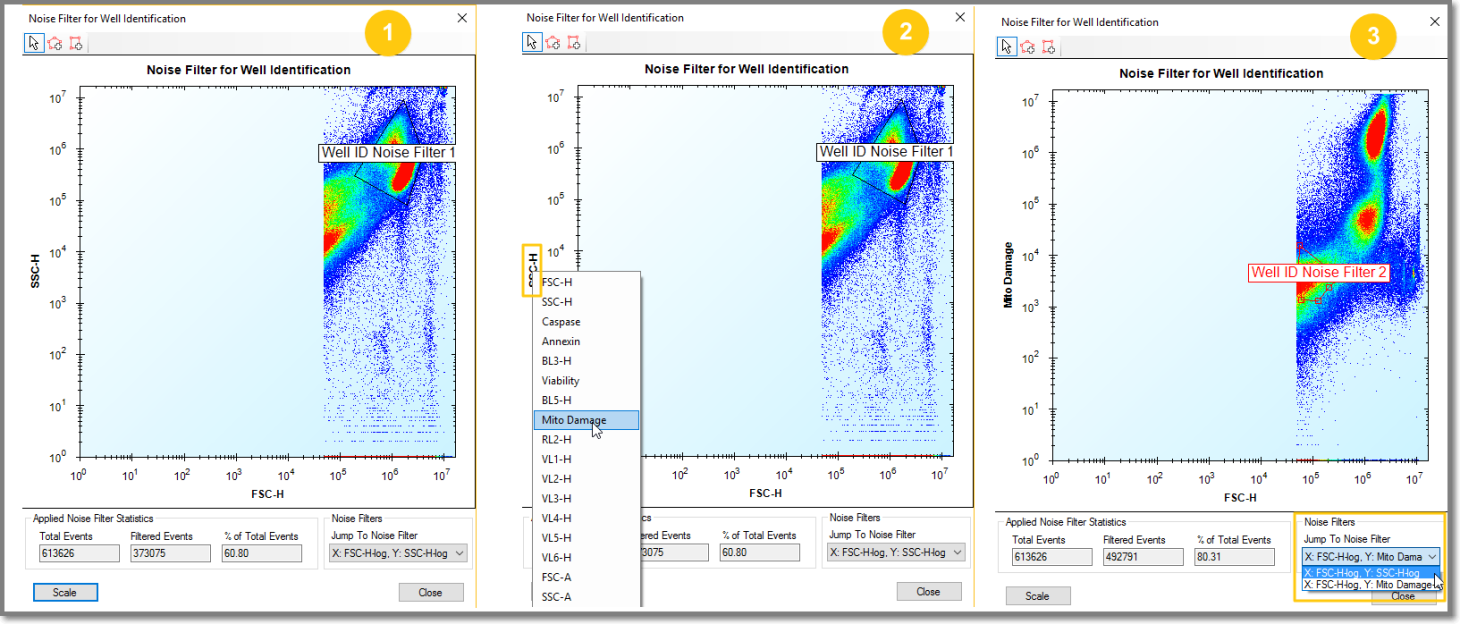Viewport: 1460px width, 624px height.
Task: Select the arrow pointer tool in window 1
Action: (x=34, y=43)
